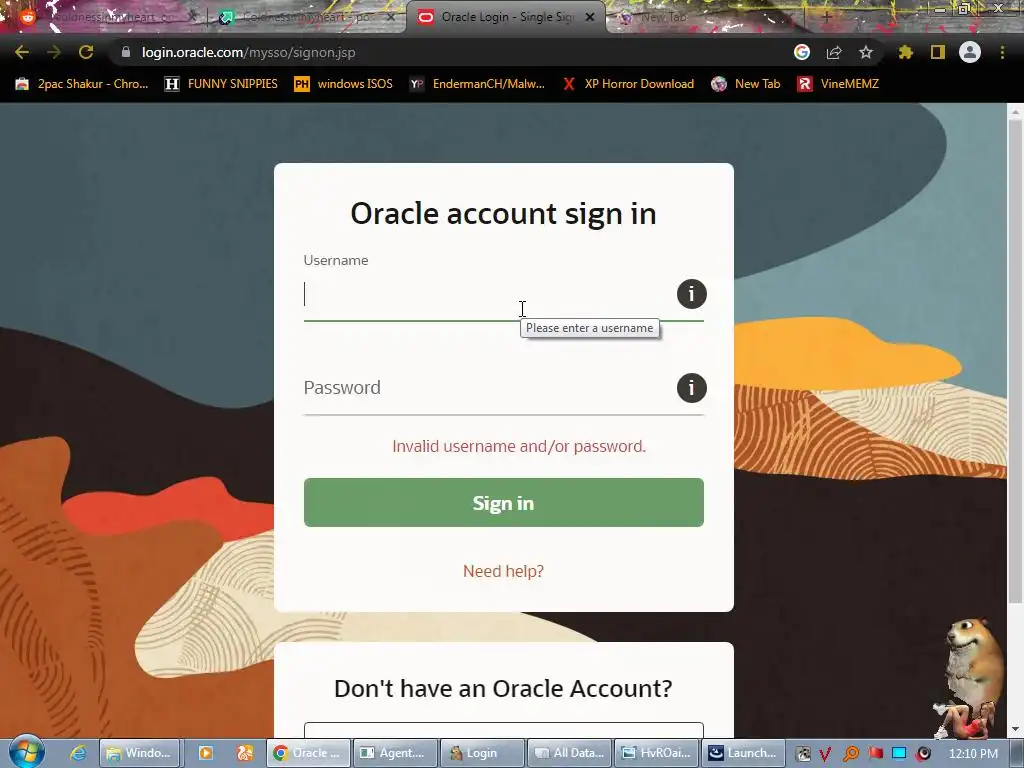The height and width of the screenshot is (768, 1024).
Task: Close the Oracle Login tab
Action: coord(590,17)
